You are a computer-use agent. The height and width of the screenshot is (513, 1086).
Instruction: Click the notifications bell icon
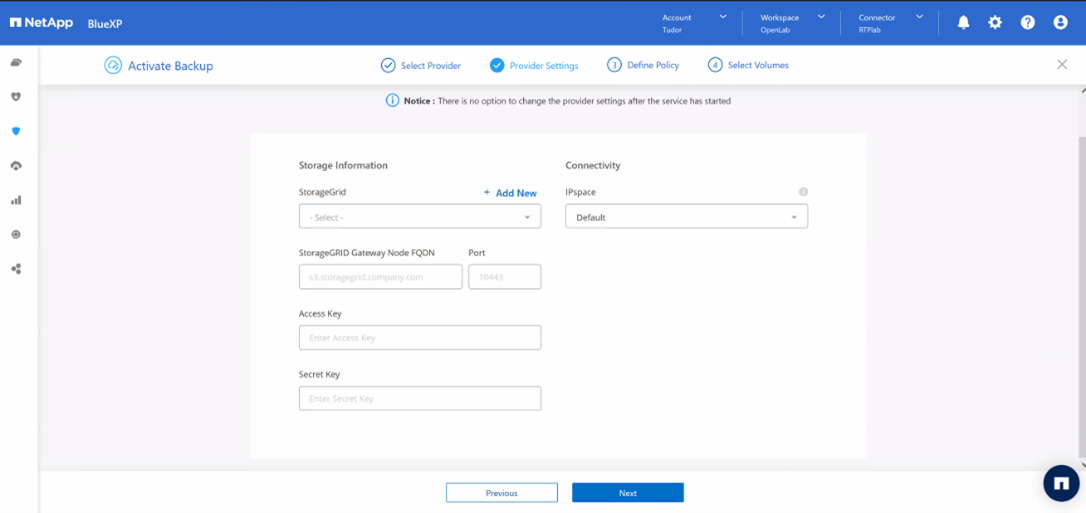pos(963,22)
